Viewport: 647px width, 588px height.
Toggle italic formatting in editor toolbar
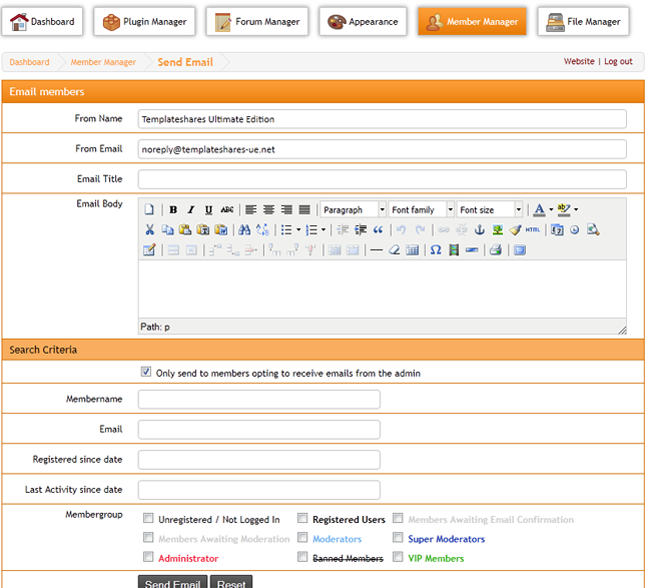[x=191, y=210]
